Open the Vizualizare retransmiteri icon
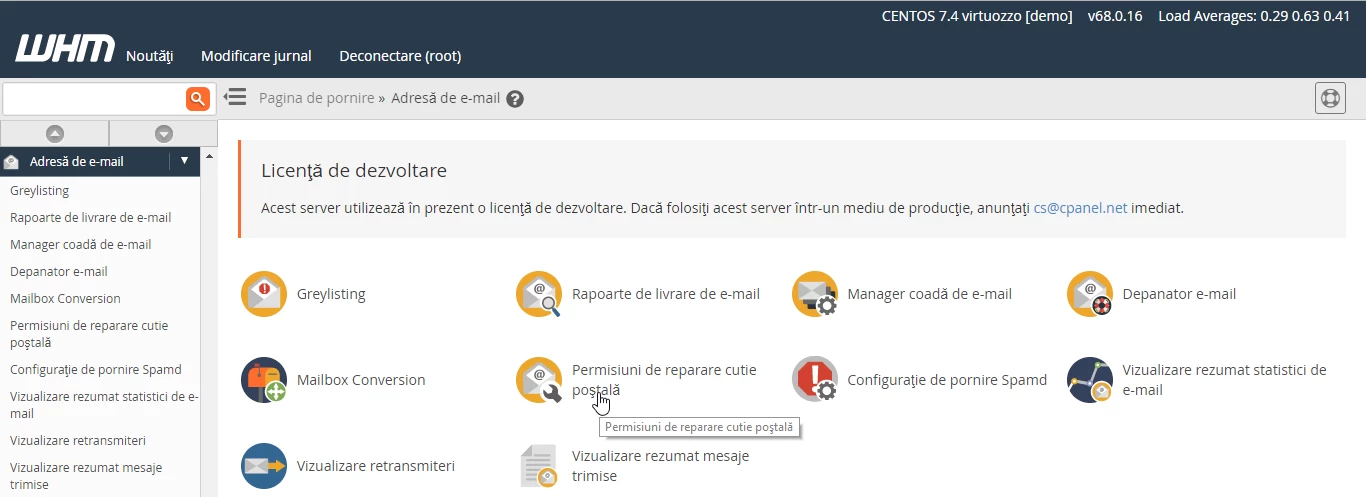1366x497 pixels. pyautogui.click(x=264, y=466)
